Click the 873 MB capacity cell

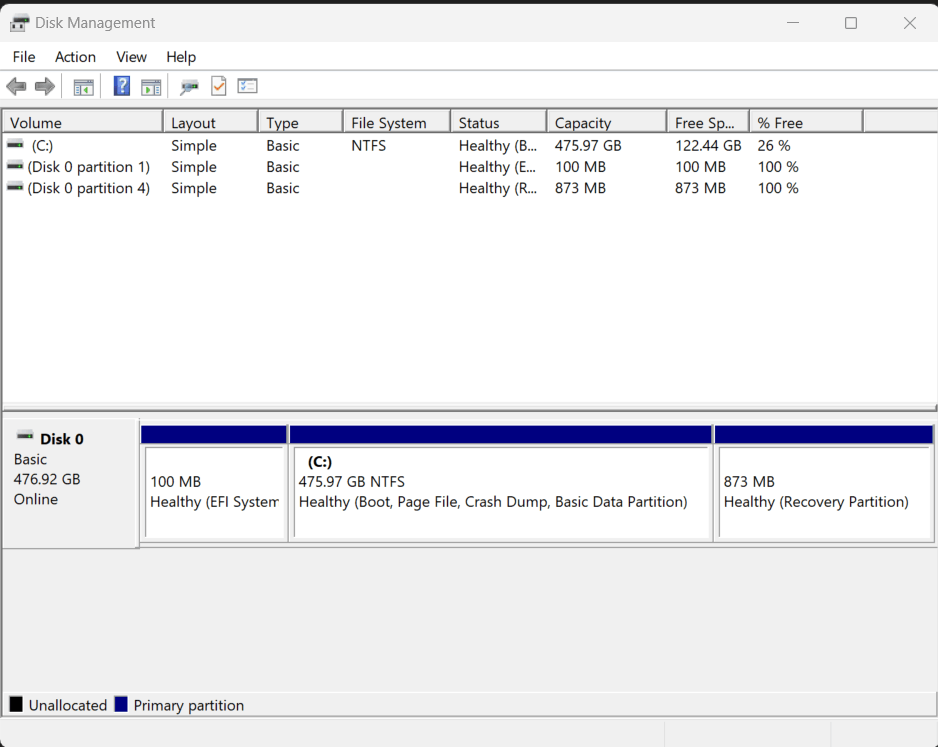click(580, 188)
